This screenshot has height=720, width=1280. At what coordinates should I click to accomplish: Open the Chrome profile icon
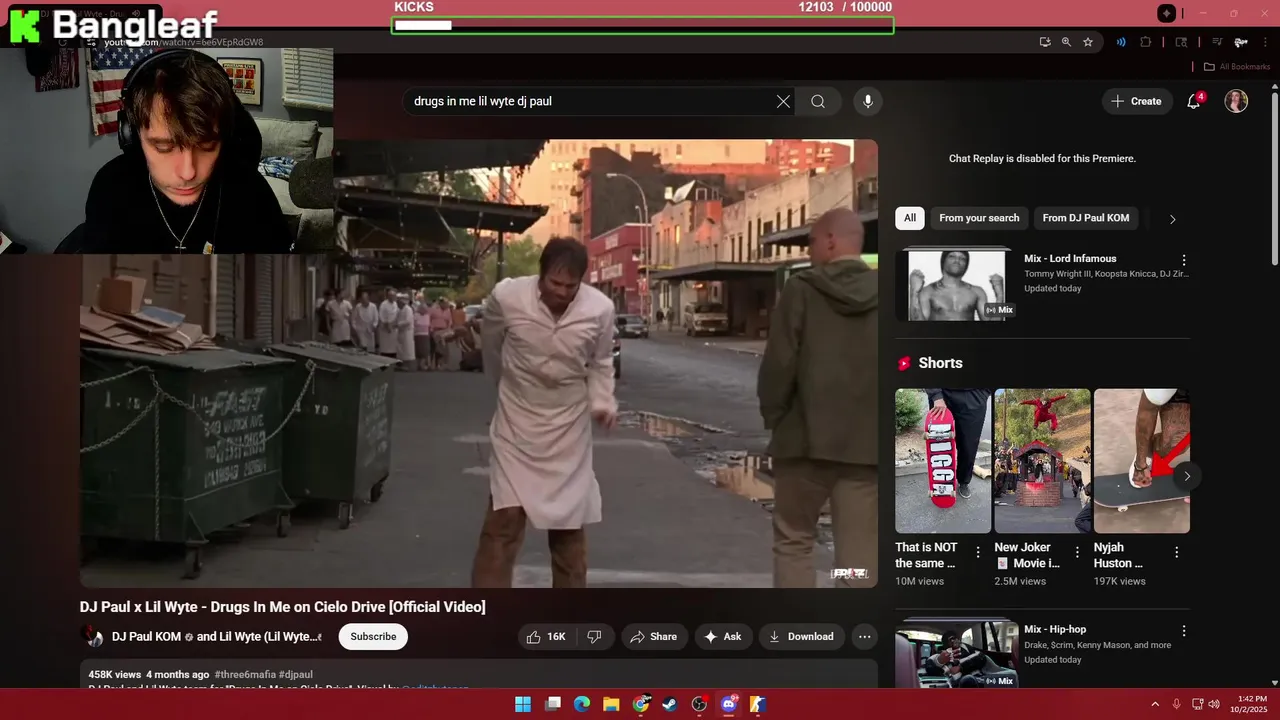point(1241,42)
